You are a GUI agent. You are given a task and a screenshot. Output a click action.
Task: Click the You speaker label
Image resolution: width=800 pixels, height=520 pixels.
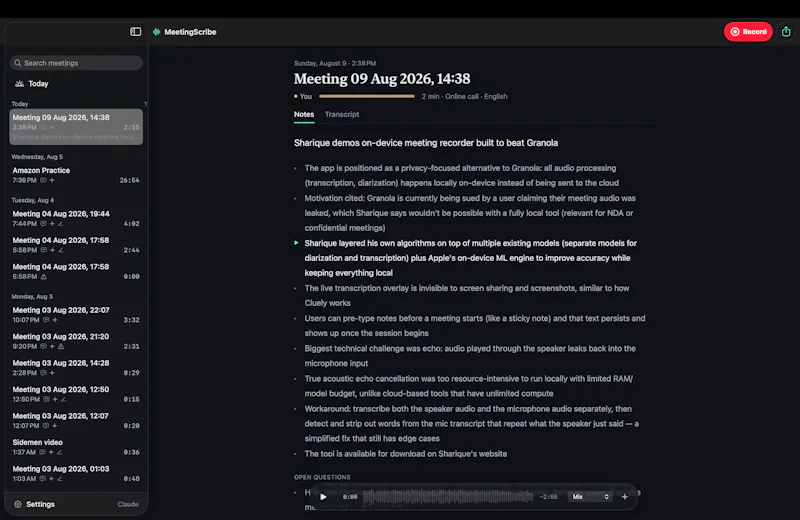[306, 96]
